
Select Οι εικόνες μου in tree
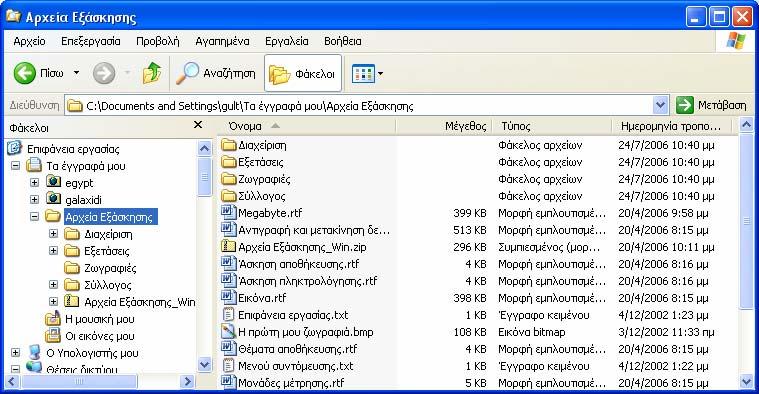click(90, 336)
